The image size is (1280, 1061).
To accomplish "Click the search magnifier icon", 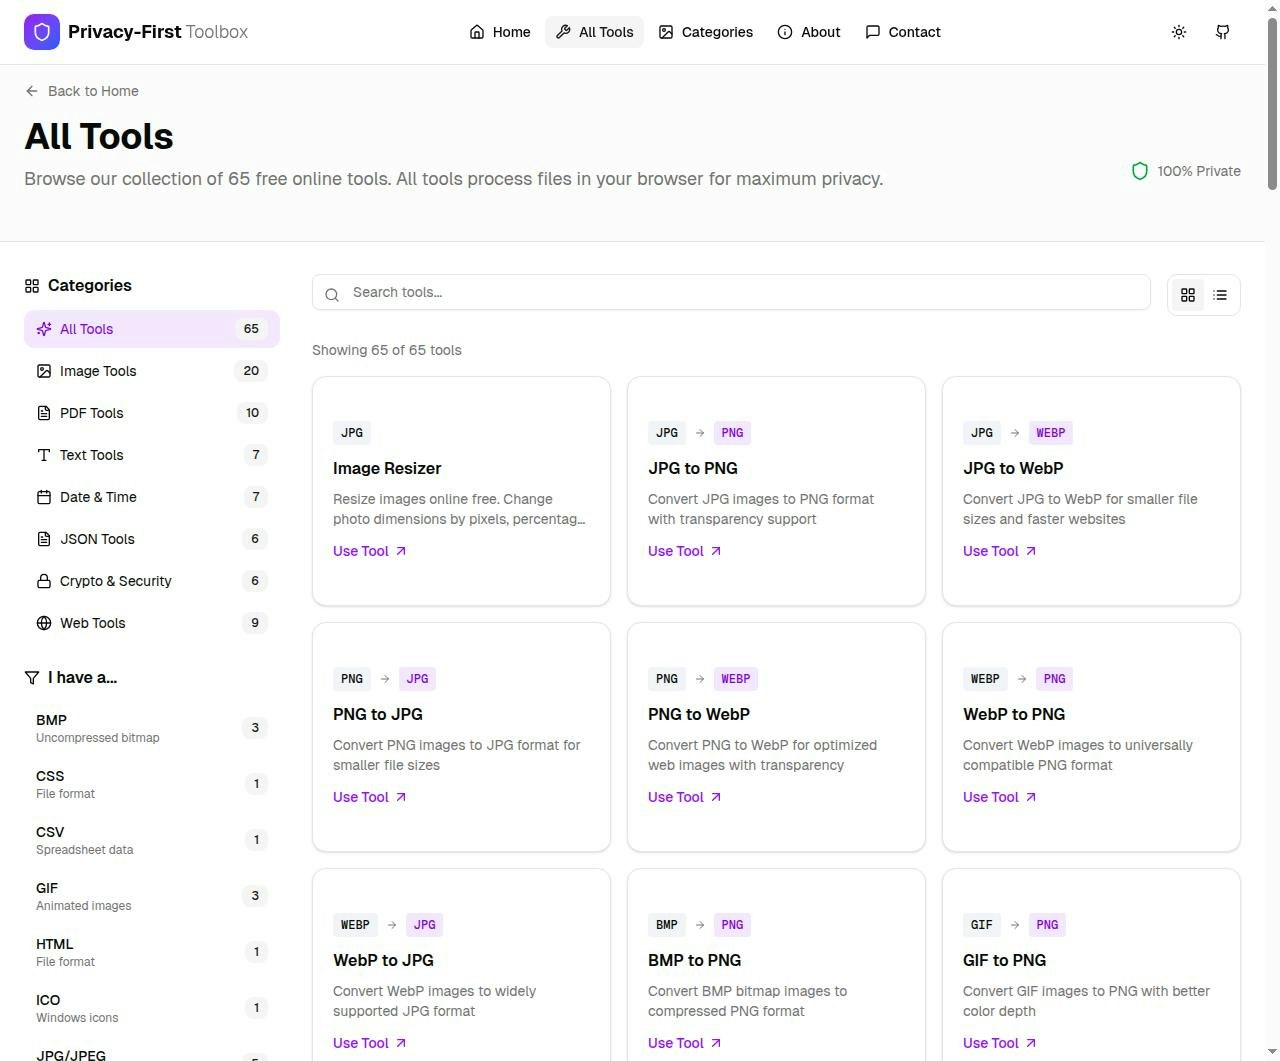I will point(332,294).
